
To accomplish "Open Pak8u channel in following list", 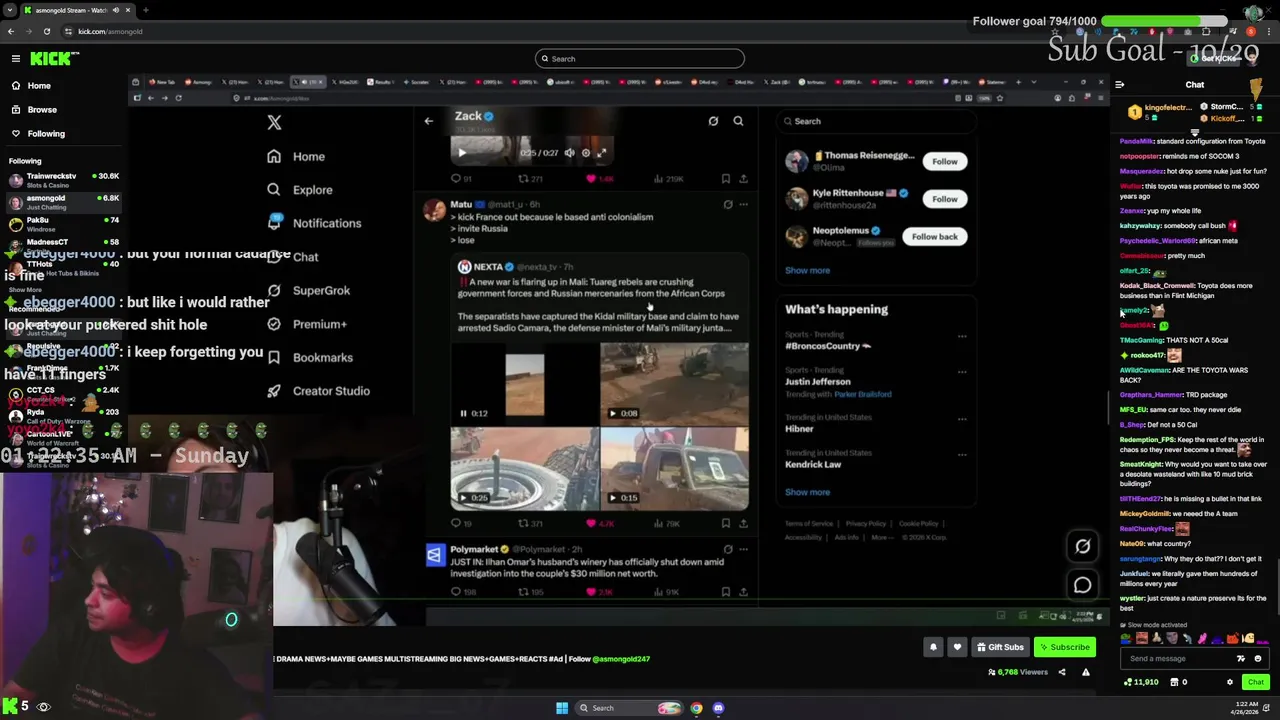I will click(62, 224).
